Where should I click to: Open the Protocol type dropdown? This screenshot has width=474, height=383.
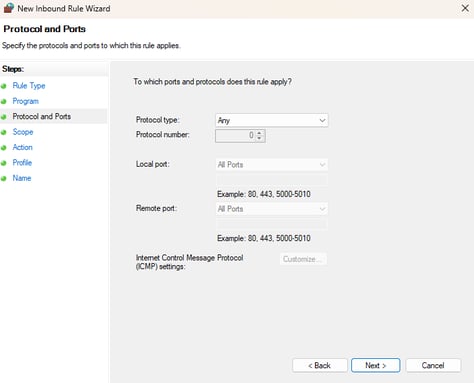click(x=272, y=120)
